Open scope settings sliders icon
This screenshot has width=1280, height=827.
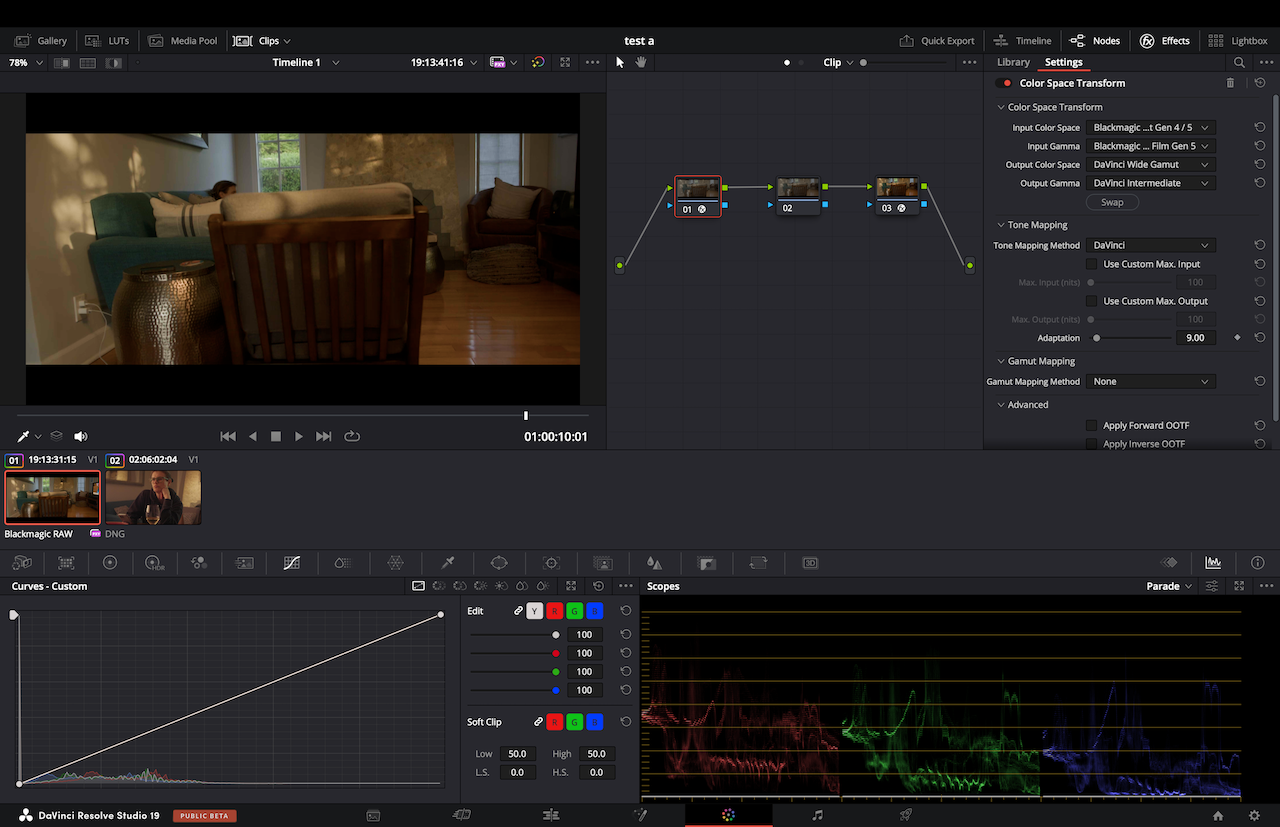click(x=1212, y=586)
